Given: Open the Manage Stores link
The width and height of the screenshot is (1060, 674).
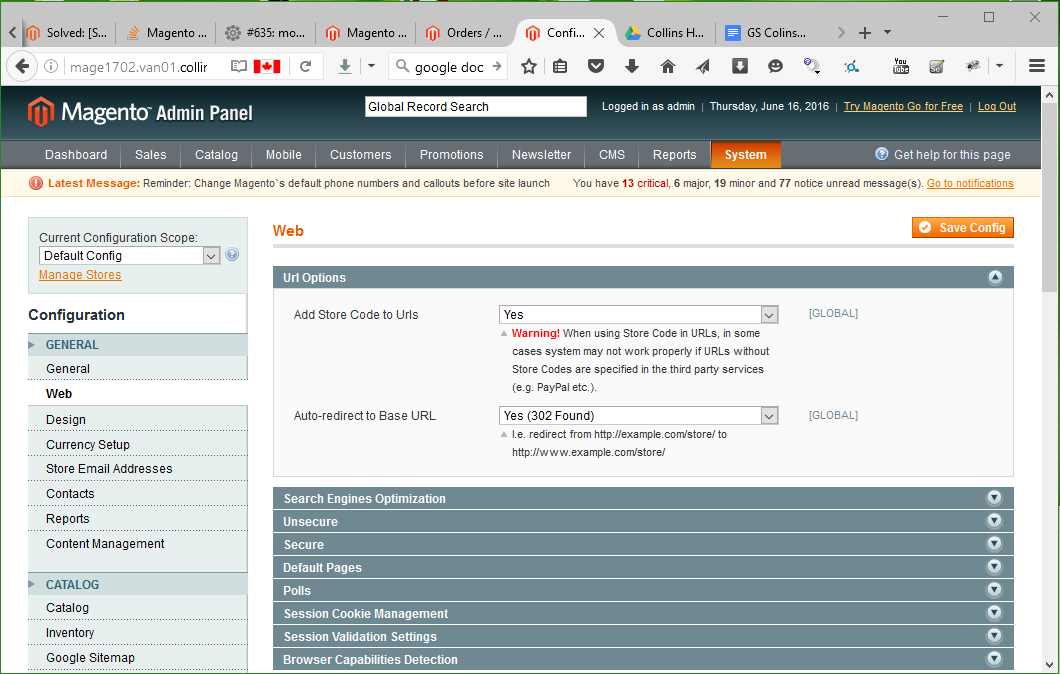Looking at the screenshot, I should [x=80, y=275].
